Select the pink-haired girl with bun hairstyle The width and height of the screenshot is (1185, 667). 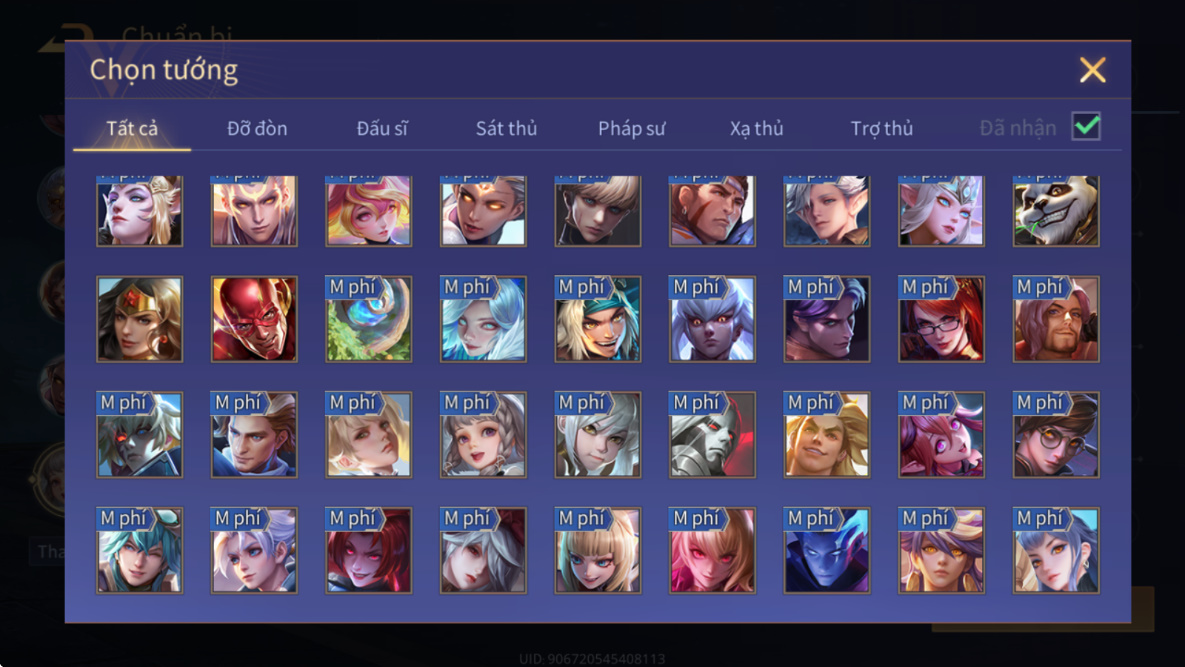pos(941,434)
